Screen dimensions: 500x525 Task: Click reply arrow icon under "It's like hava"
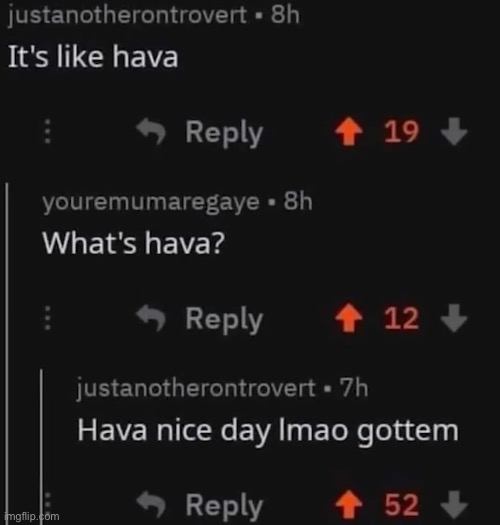pyautogui.click(x=151, y=131)
